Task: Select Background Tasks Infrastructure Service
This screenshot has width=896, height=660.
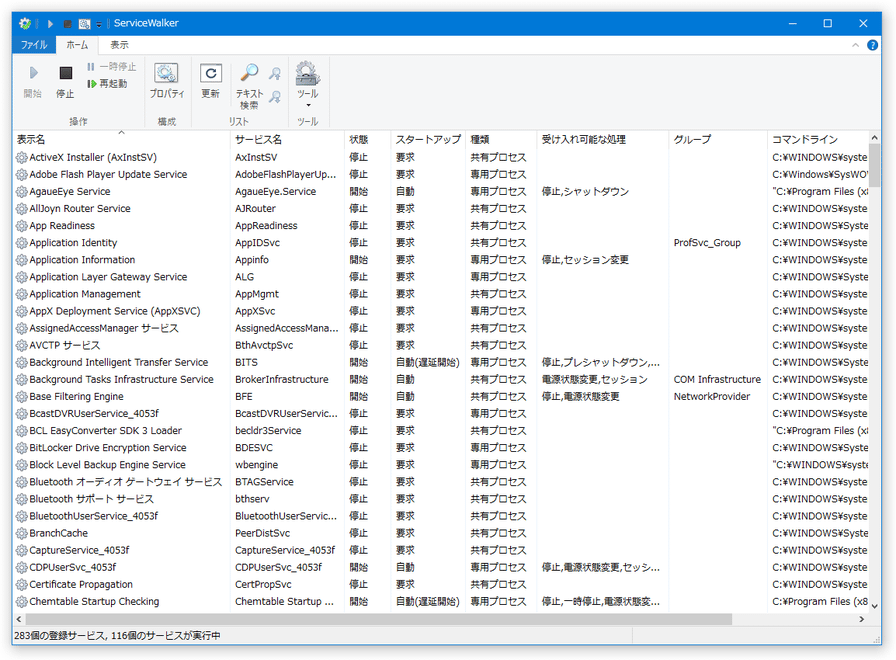Action: 121,379
